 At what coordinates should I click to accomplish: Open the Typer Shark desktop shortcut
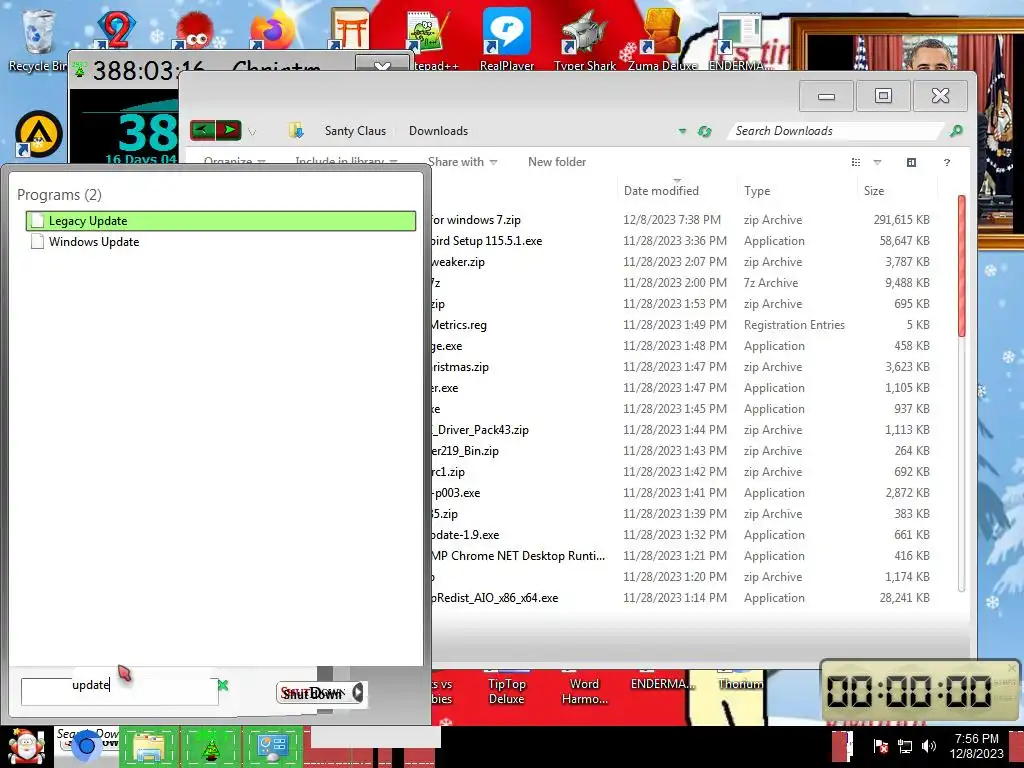[584, 39]
